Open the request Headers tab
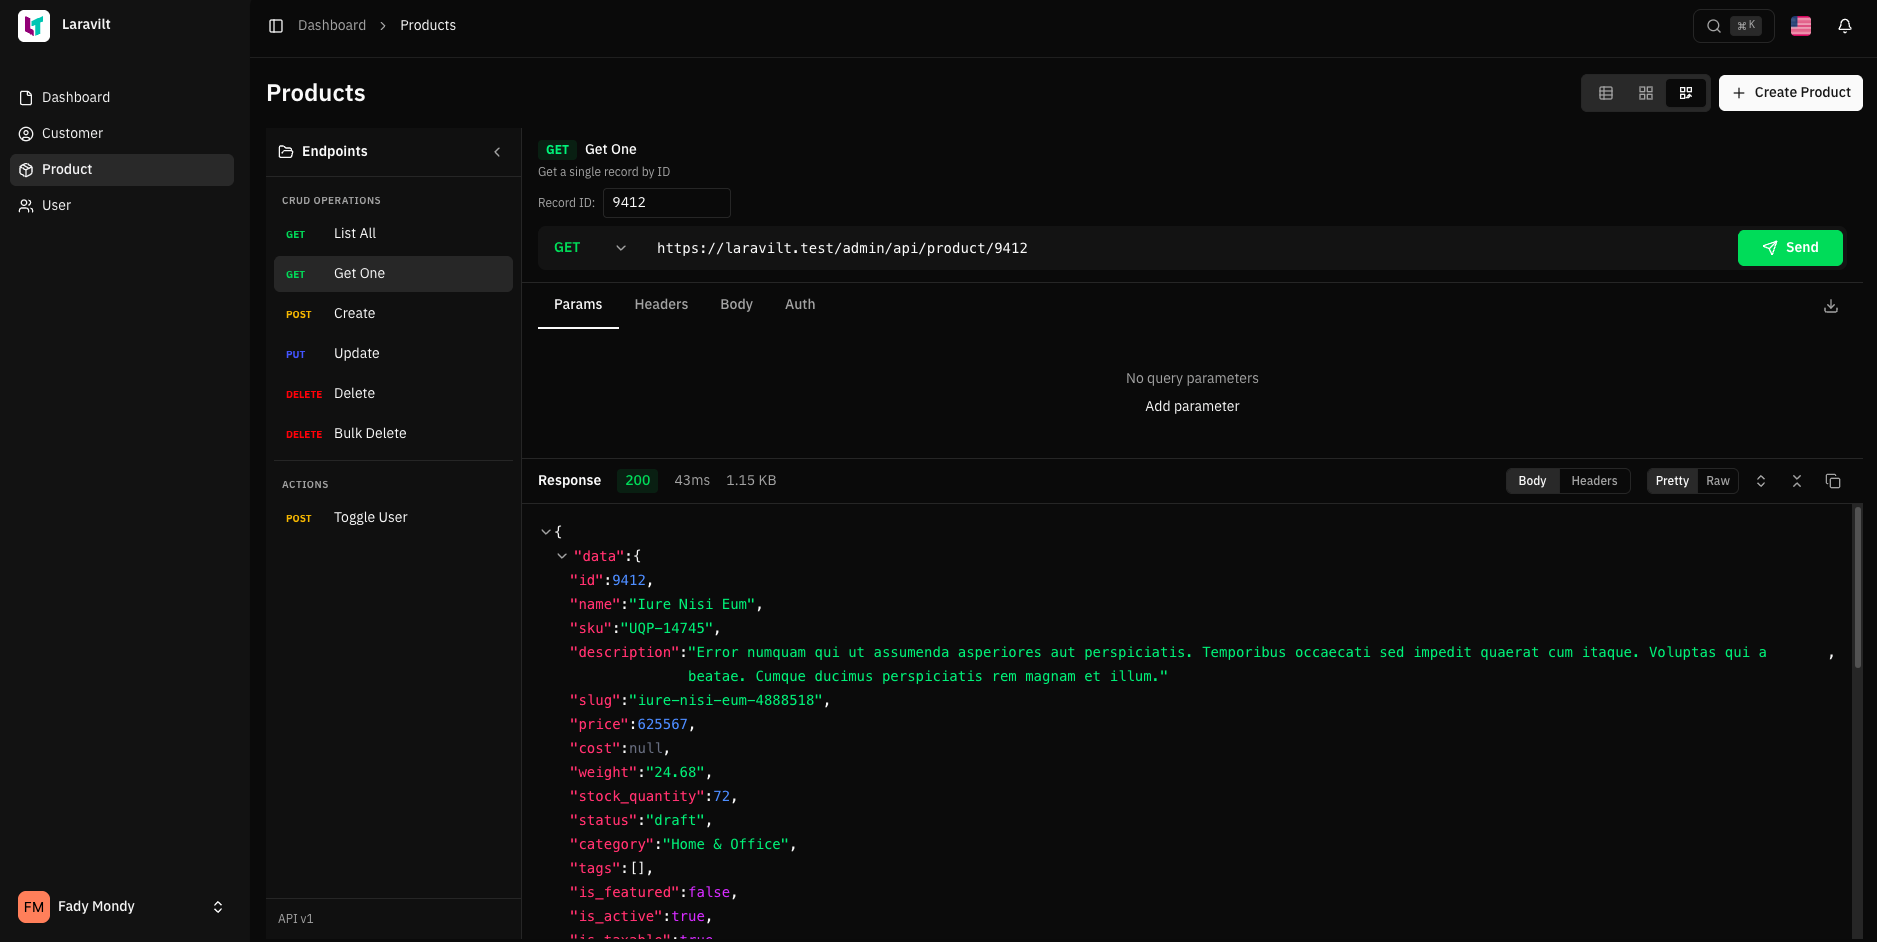Screen dimensions: 1877x942 pos(661,305)
